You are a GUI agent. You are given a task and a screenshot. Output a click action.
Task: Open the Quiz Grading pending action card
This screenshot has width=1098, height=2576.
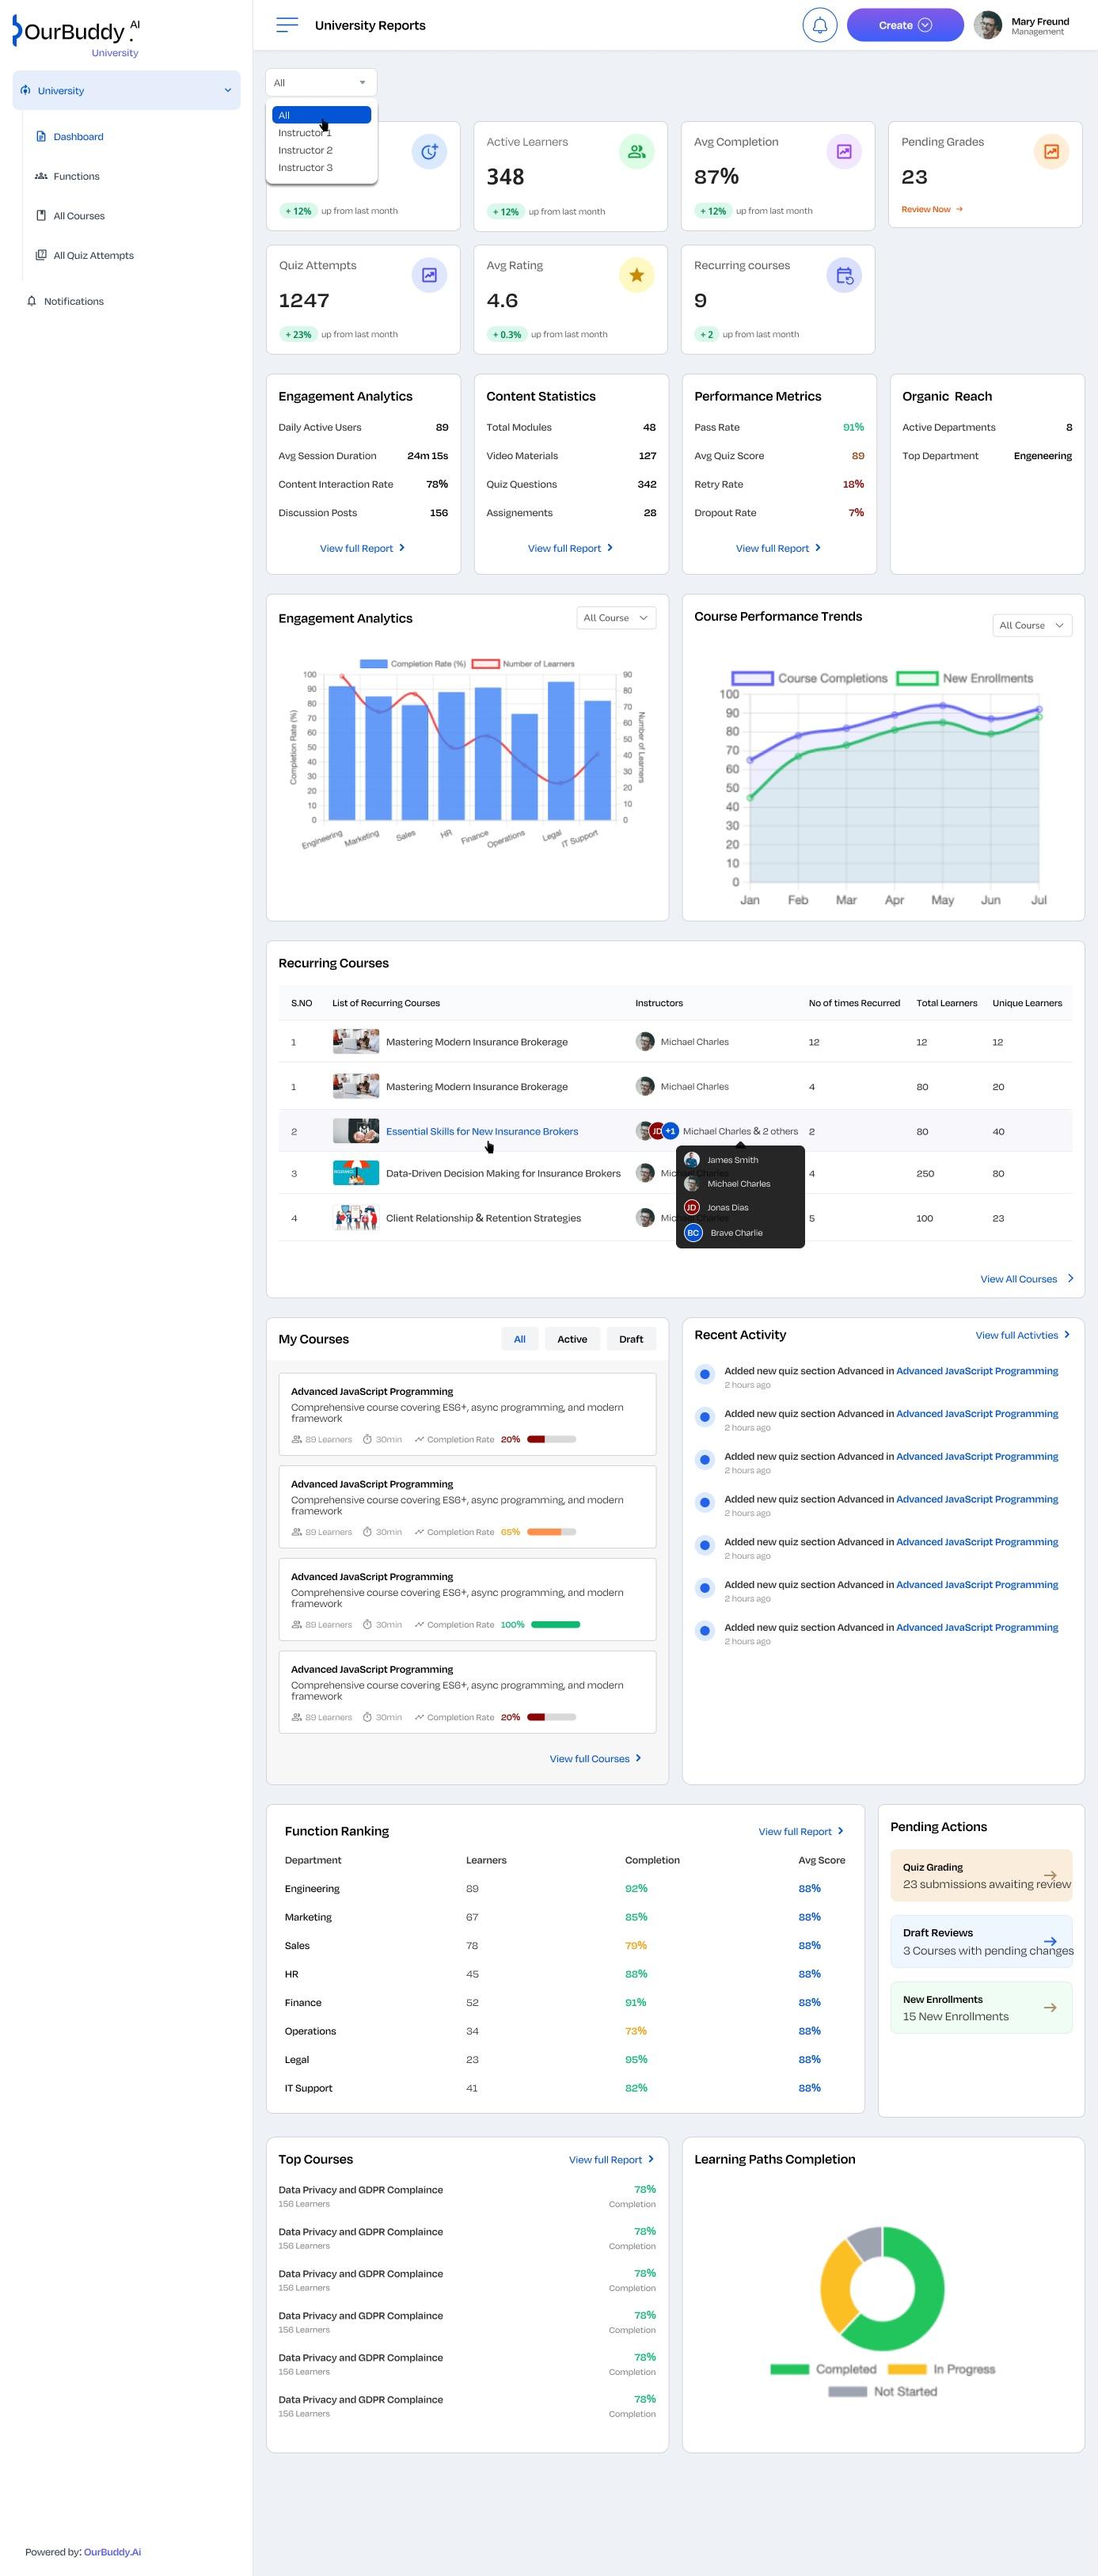tap(981, 1875)
